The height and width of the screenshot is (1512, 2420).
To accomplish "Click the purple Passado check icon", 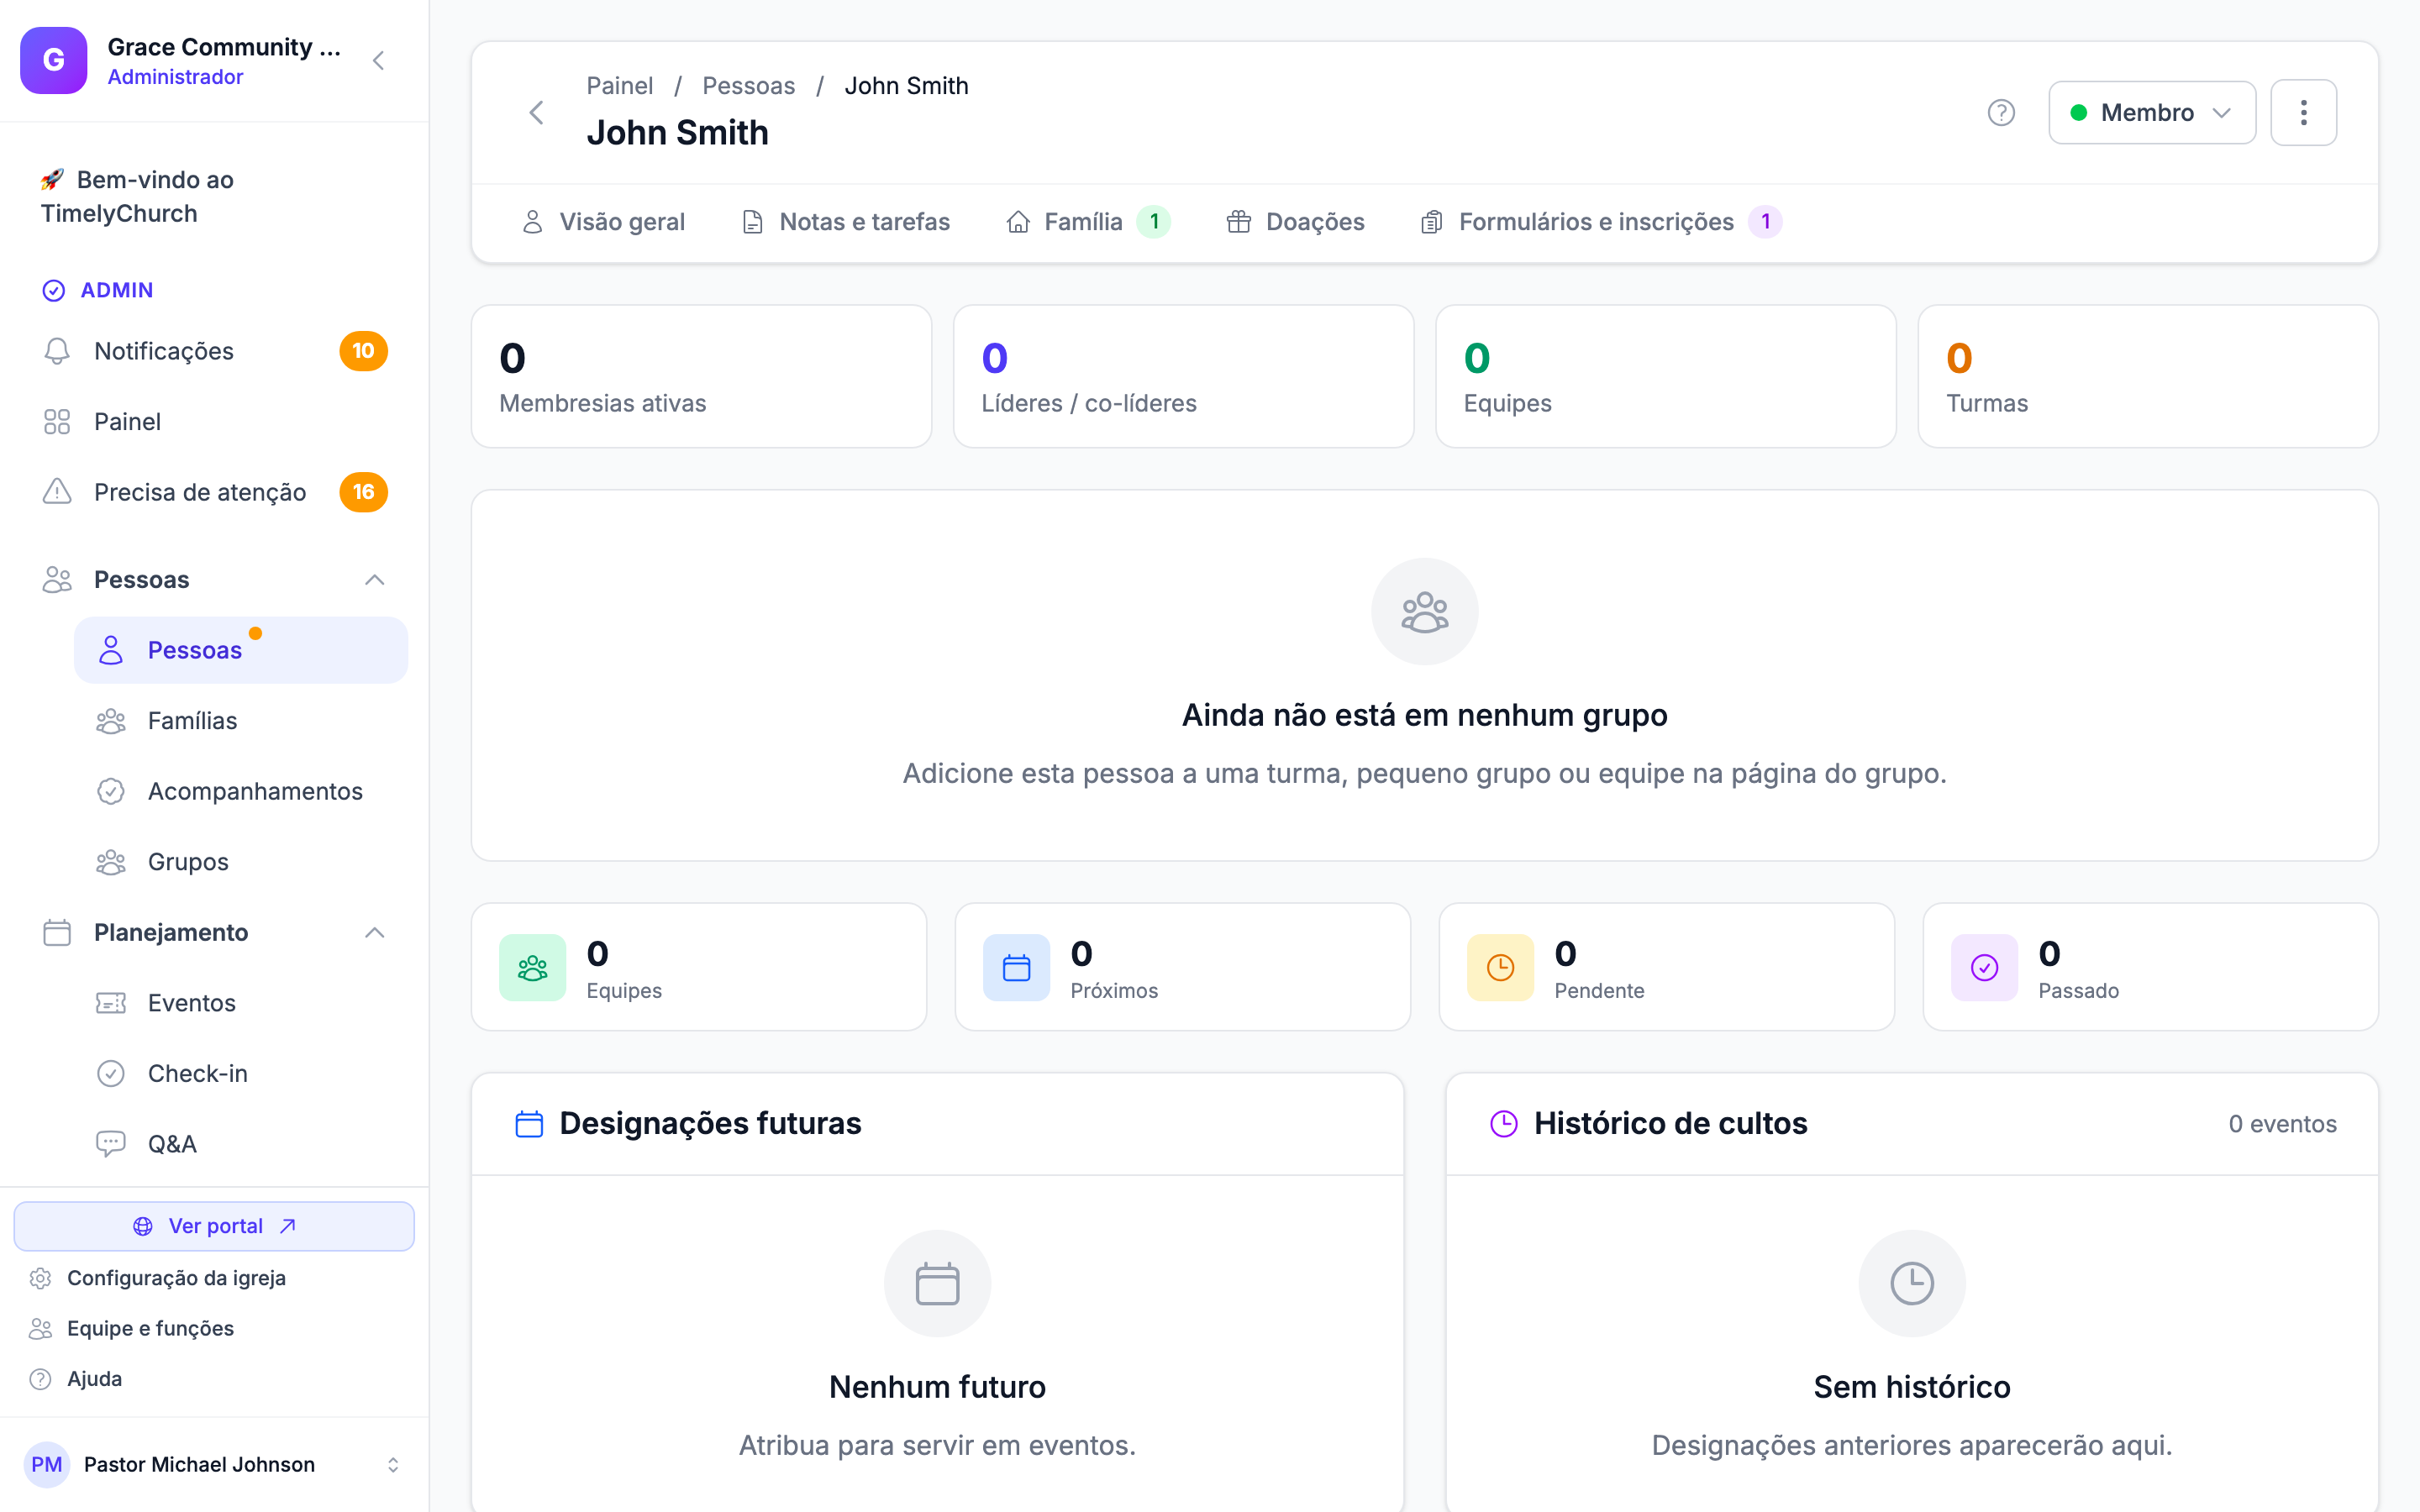I will [x=1985, y=967].
